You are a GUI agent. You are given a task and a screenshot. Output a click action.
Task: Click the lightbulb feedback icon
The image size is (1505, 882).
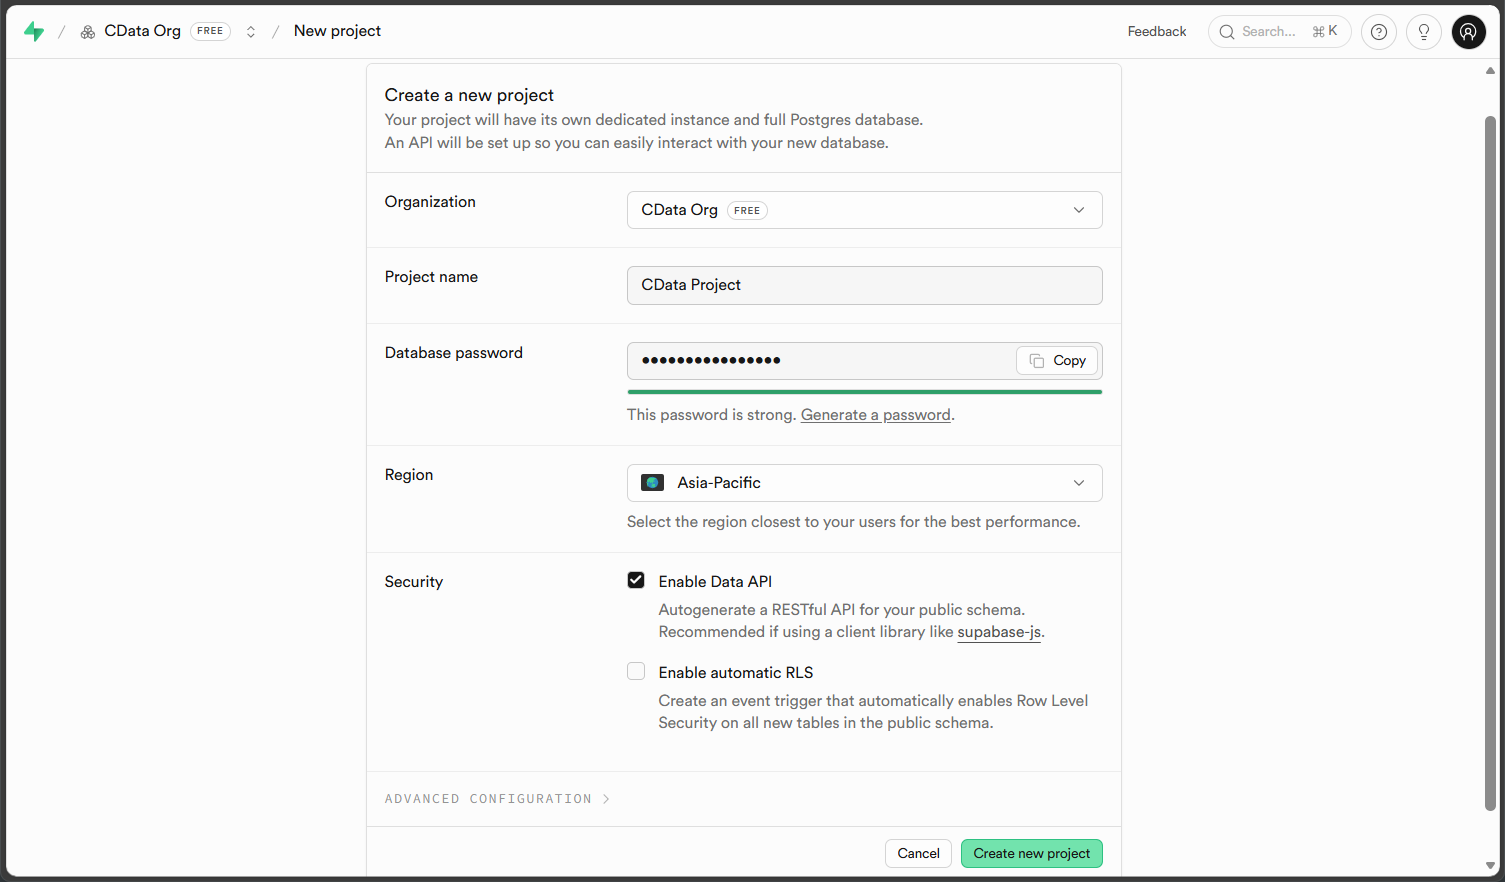click(x=1423, y=31)
